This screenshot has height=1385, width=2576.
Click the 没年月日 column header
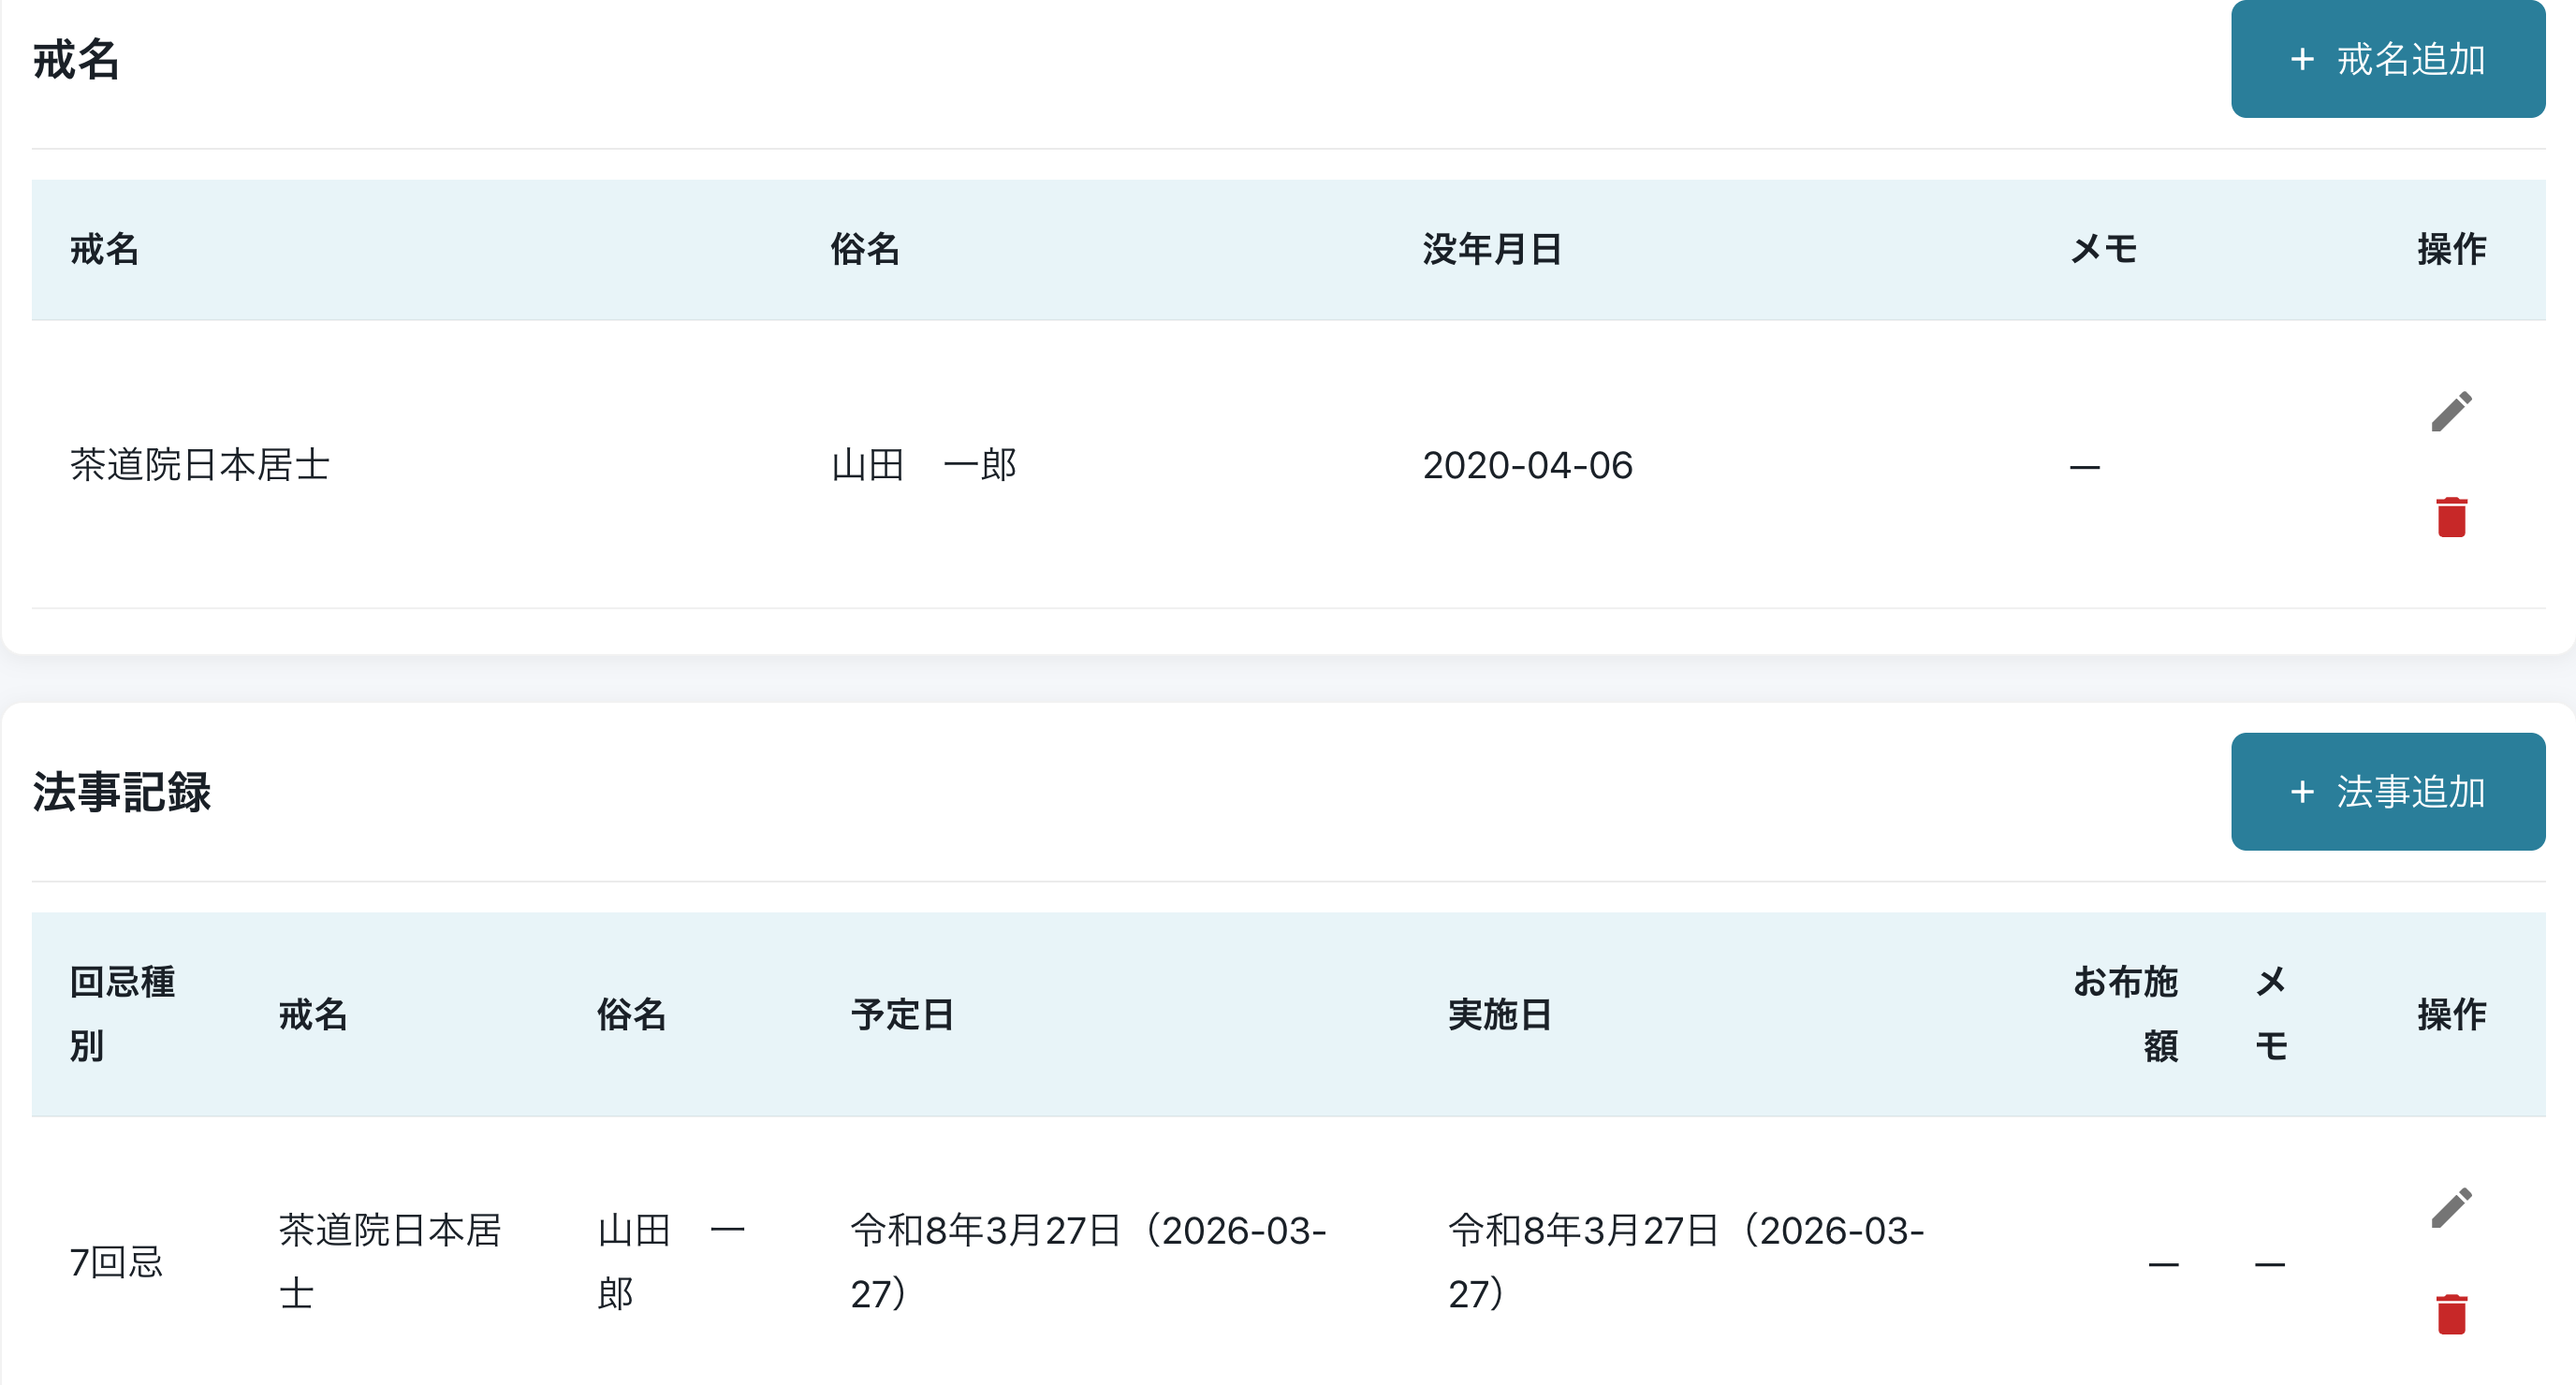click(x=1491, y=249)
